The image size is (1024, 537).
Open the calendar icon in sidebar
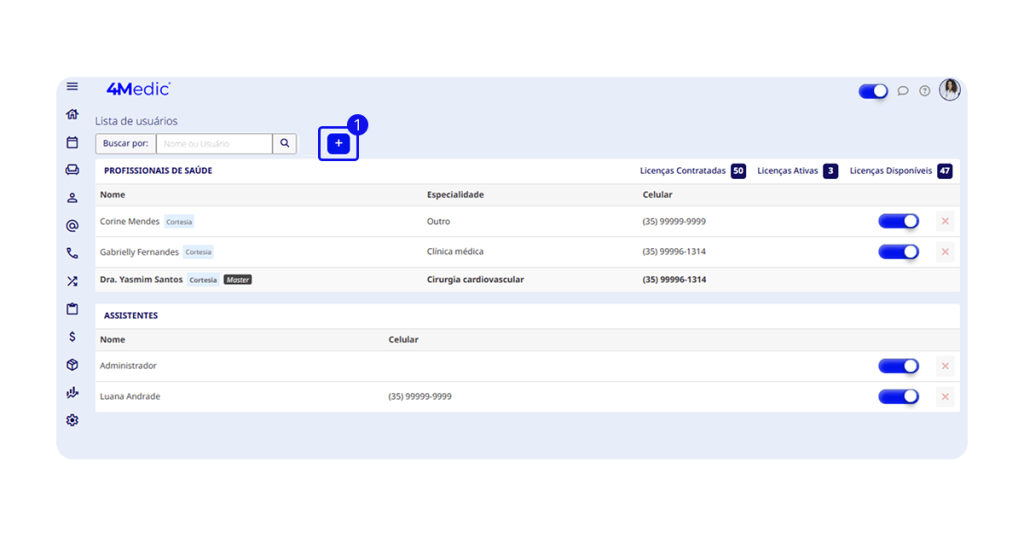[x=72, y=143]
